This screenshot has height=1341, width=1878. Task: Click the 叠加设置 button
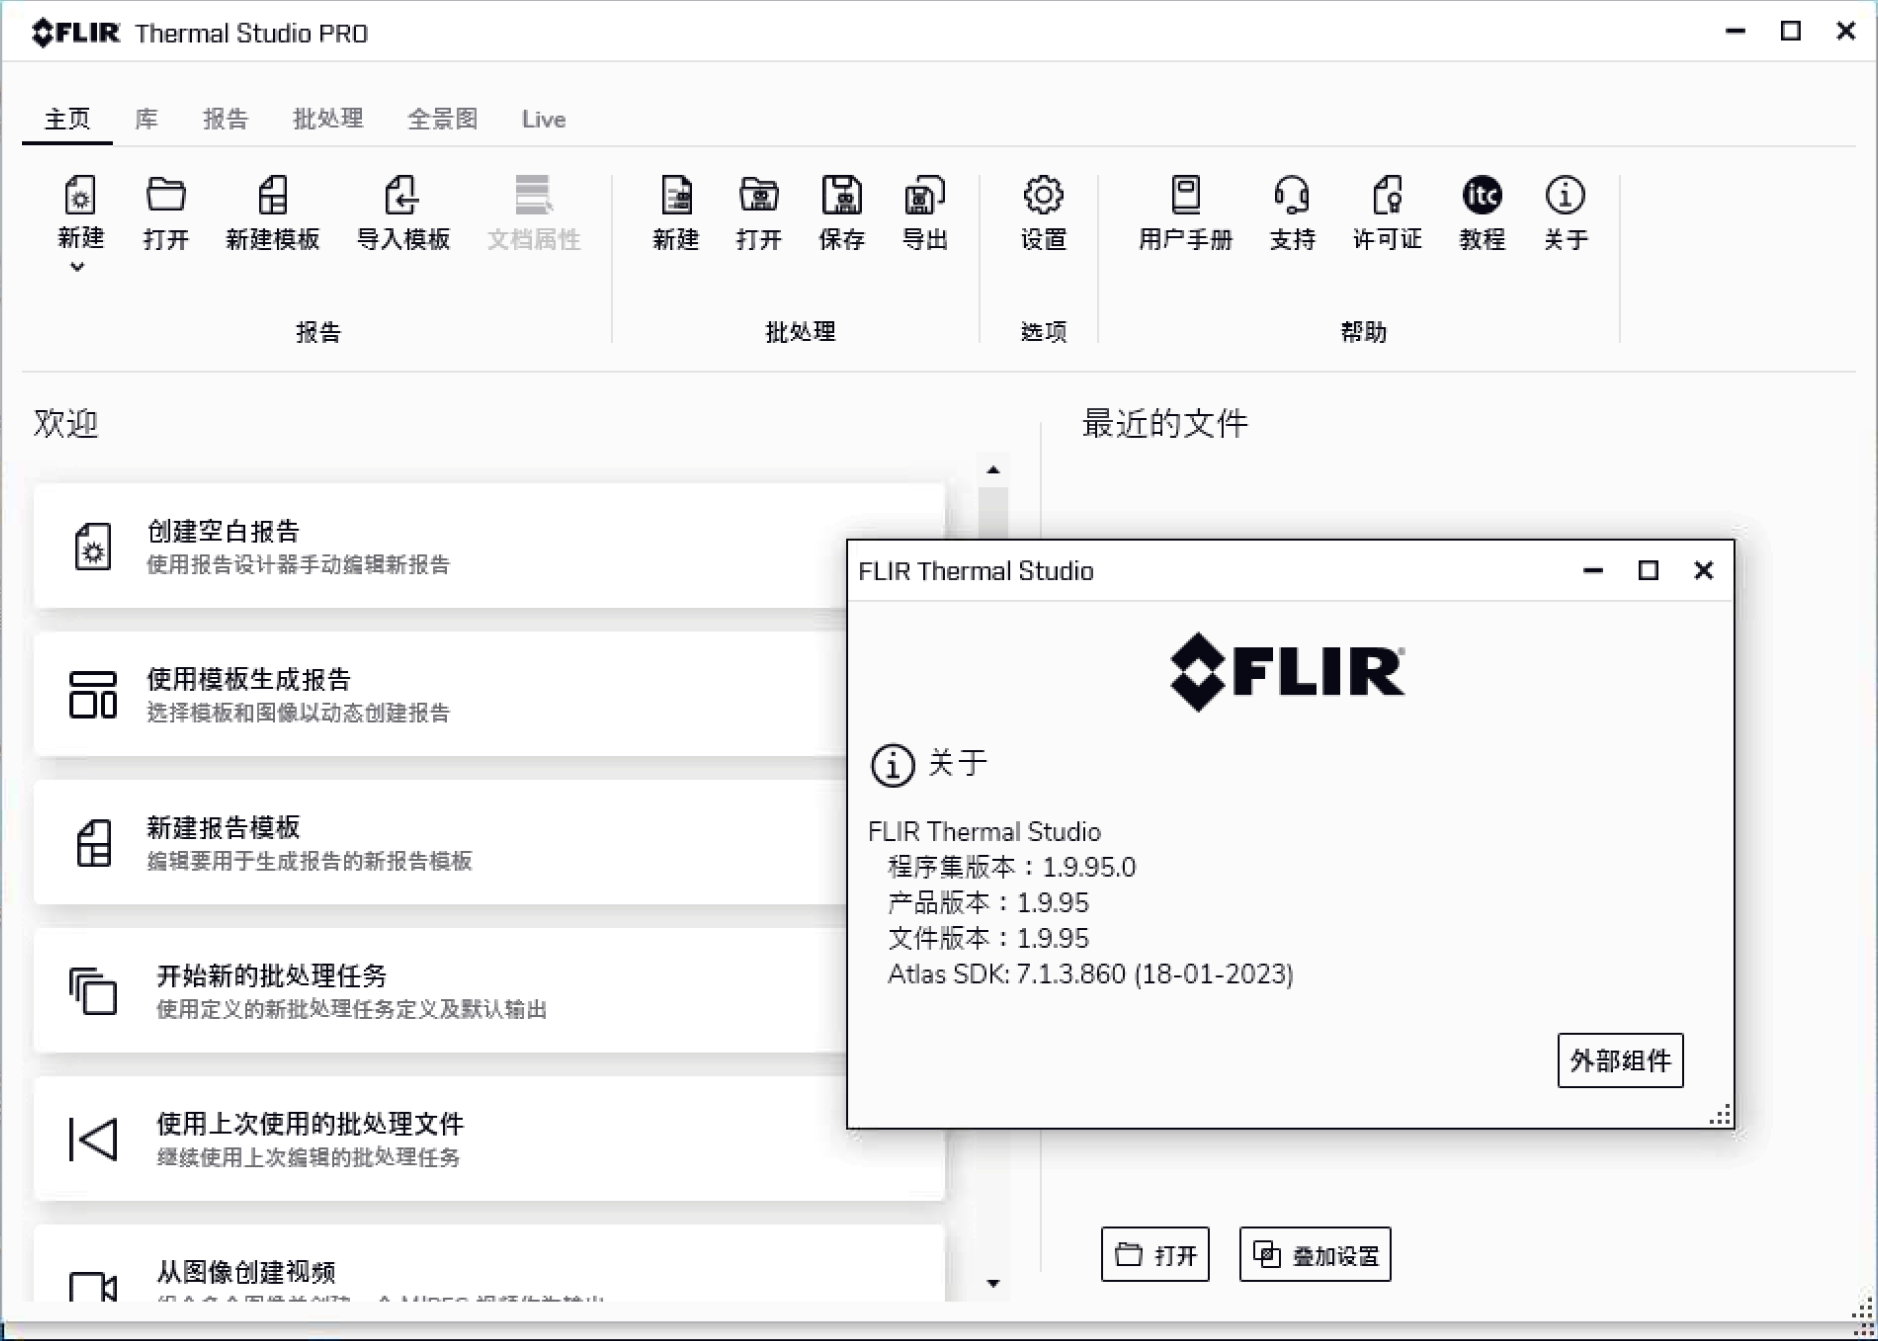click(x=1315, y=1254)
